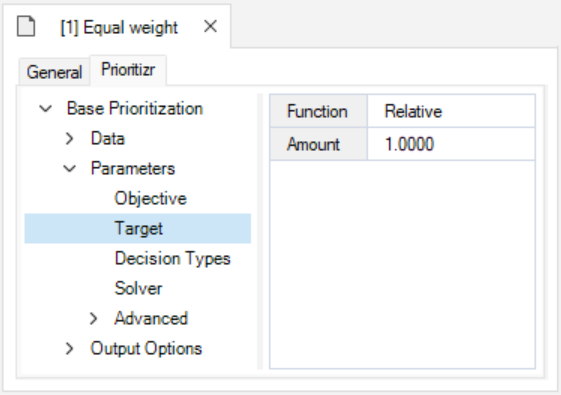Switch to the General tab
This screenshot has height=395, width=561.
pos(54,72)
